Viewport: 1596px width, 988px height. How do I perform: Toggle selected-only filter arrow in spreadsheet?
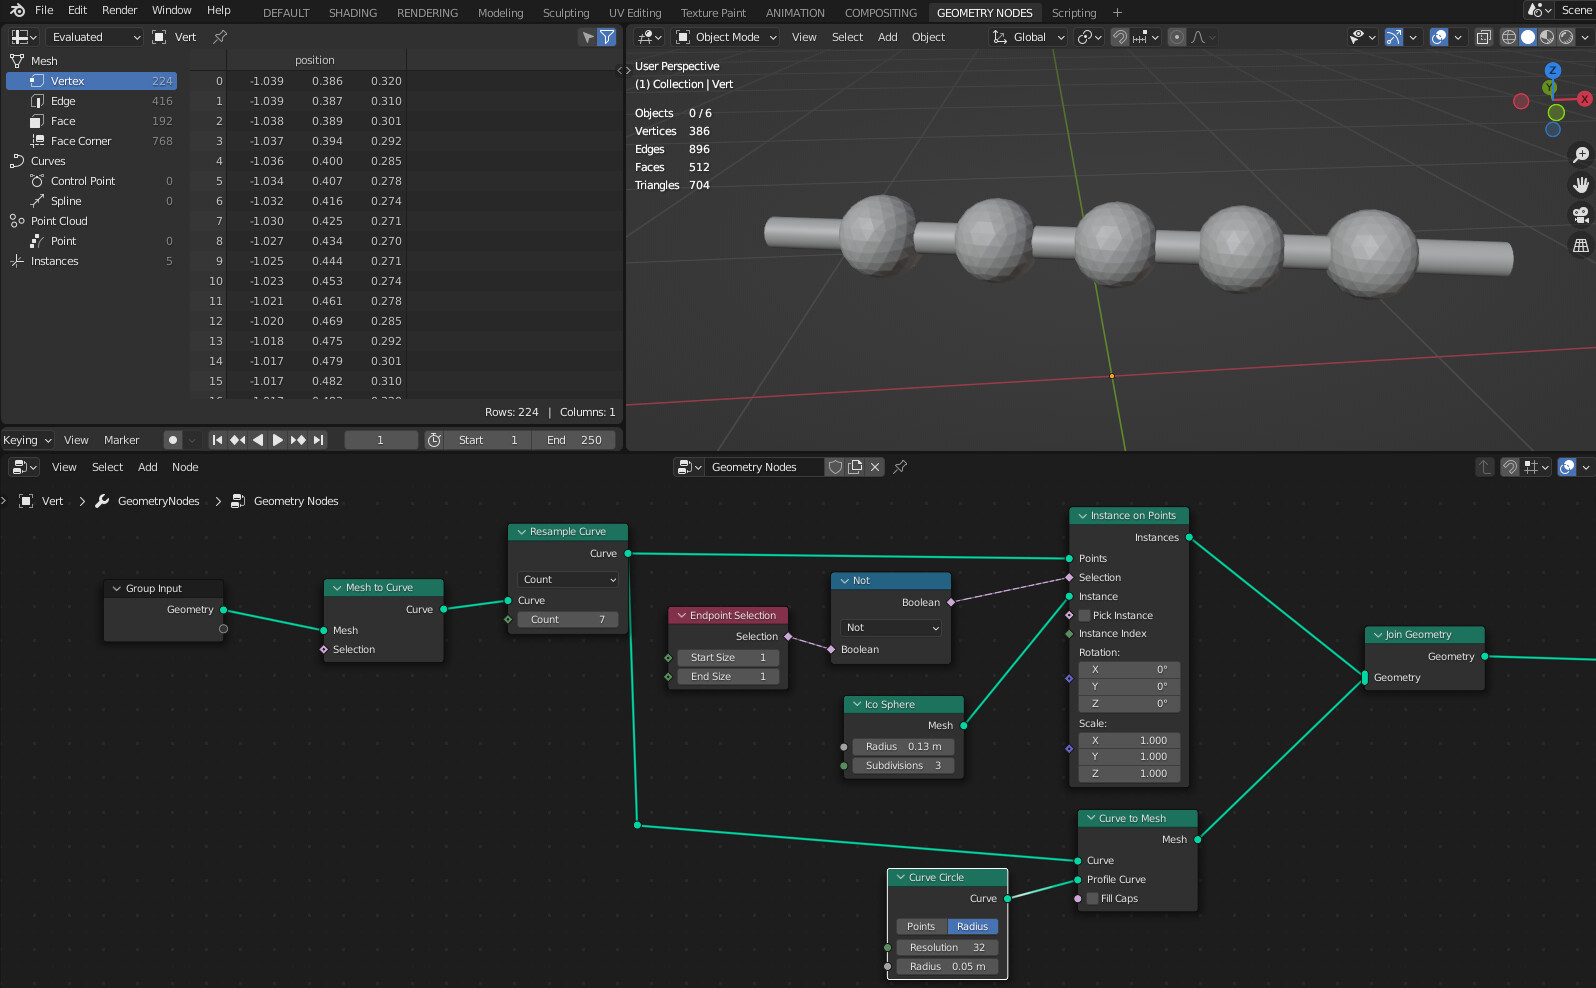coord(588,37)
